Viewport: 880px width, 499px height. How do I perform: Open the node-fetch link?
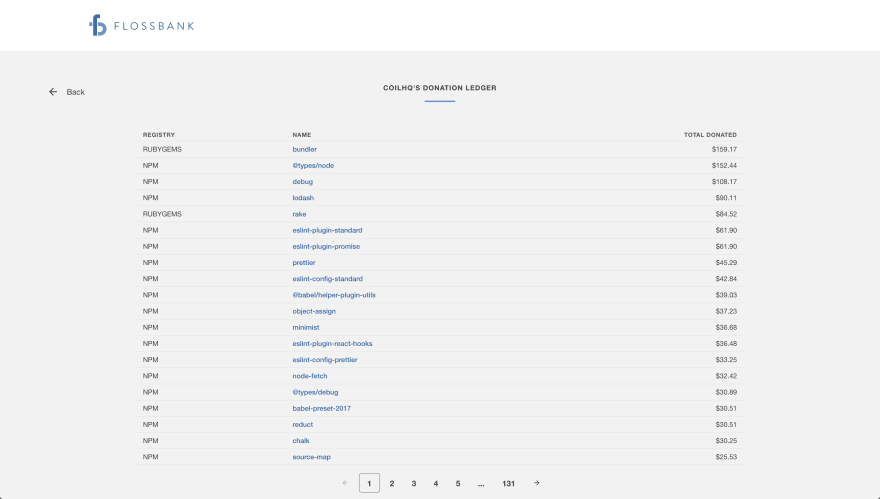(310, 376)
